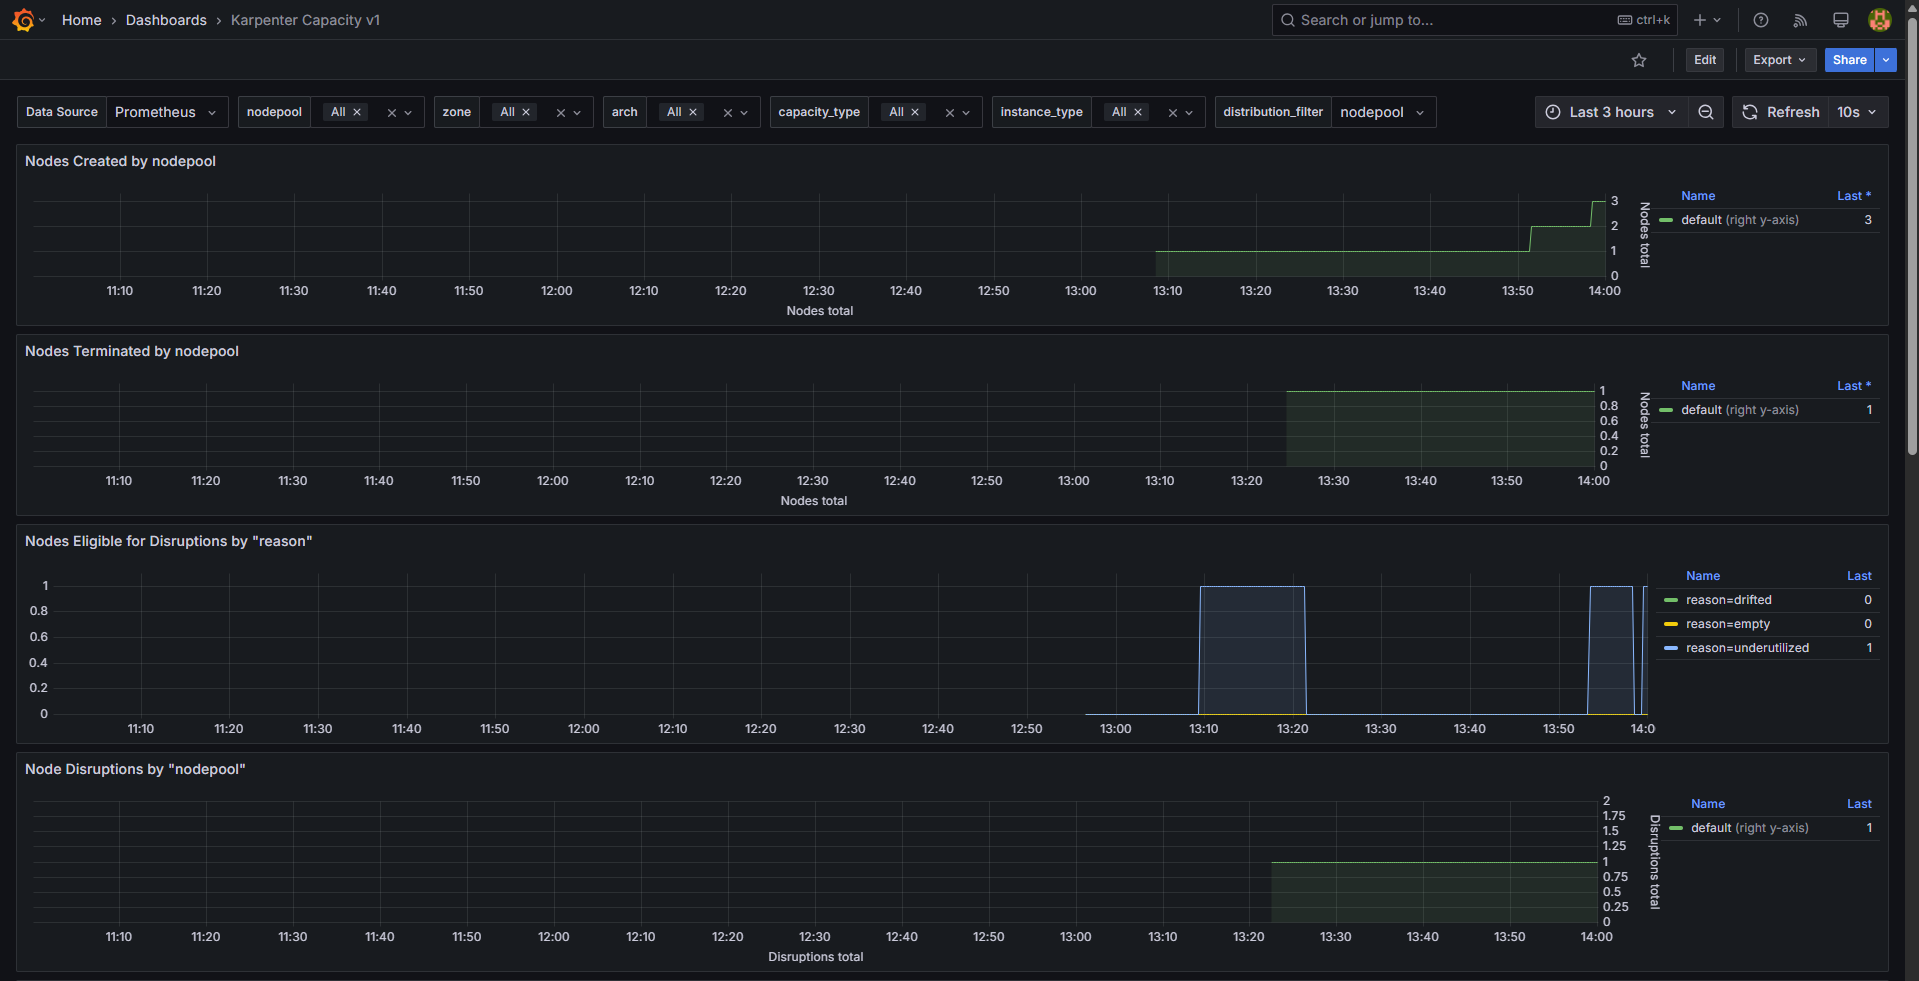Remove the All tag from zone
Viewport: 1919px width, 981px height.
pos(526,112)
